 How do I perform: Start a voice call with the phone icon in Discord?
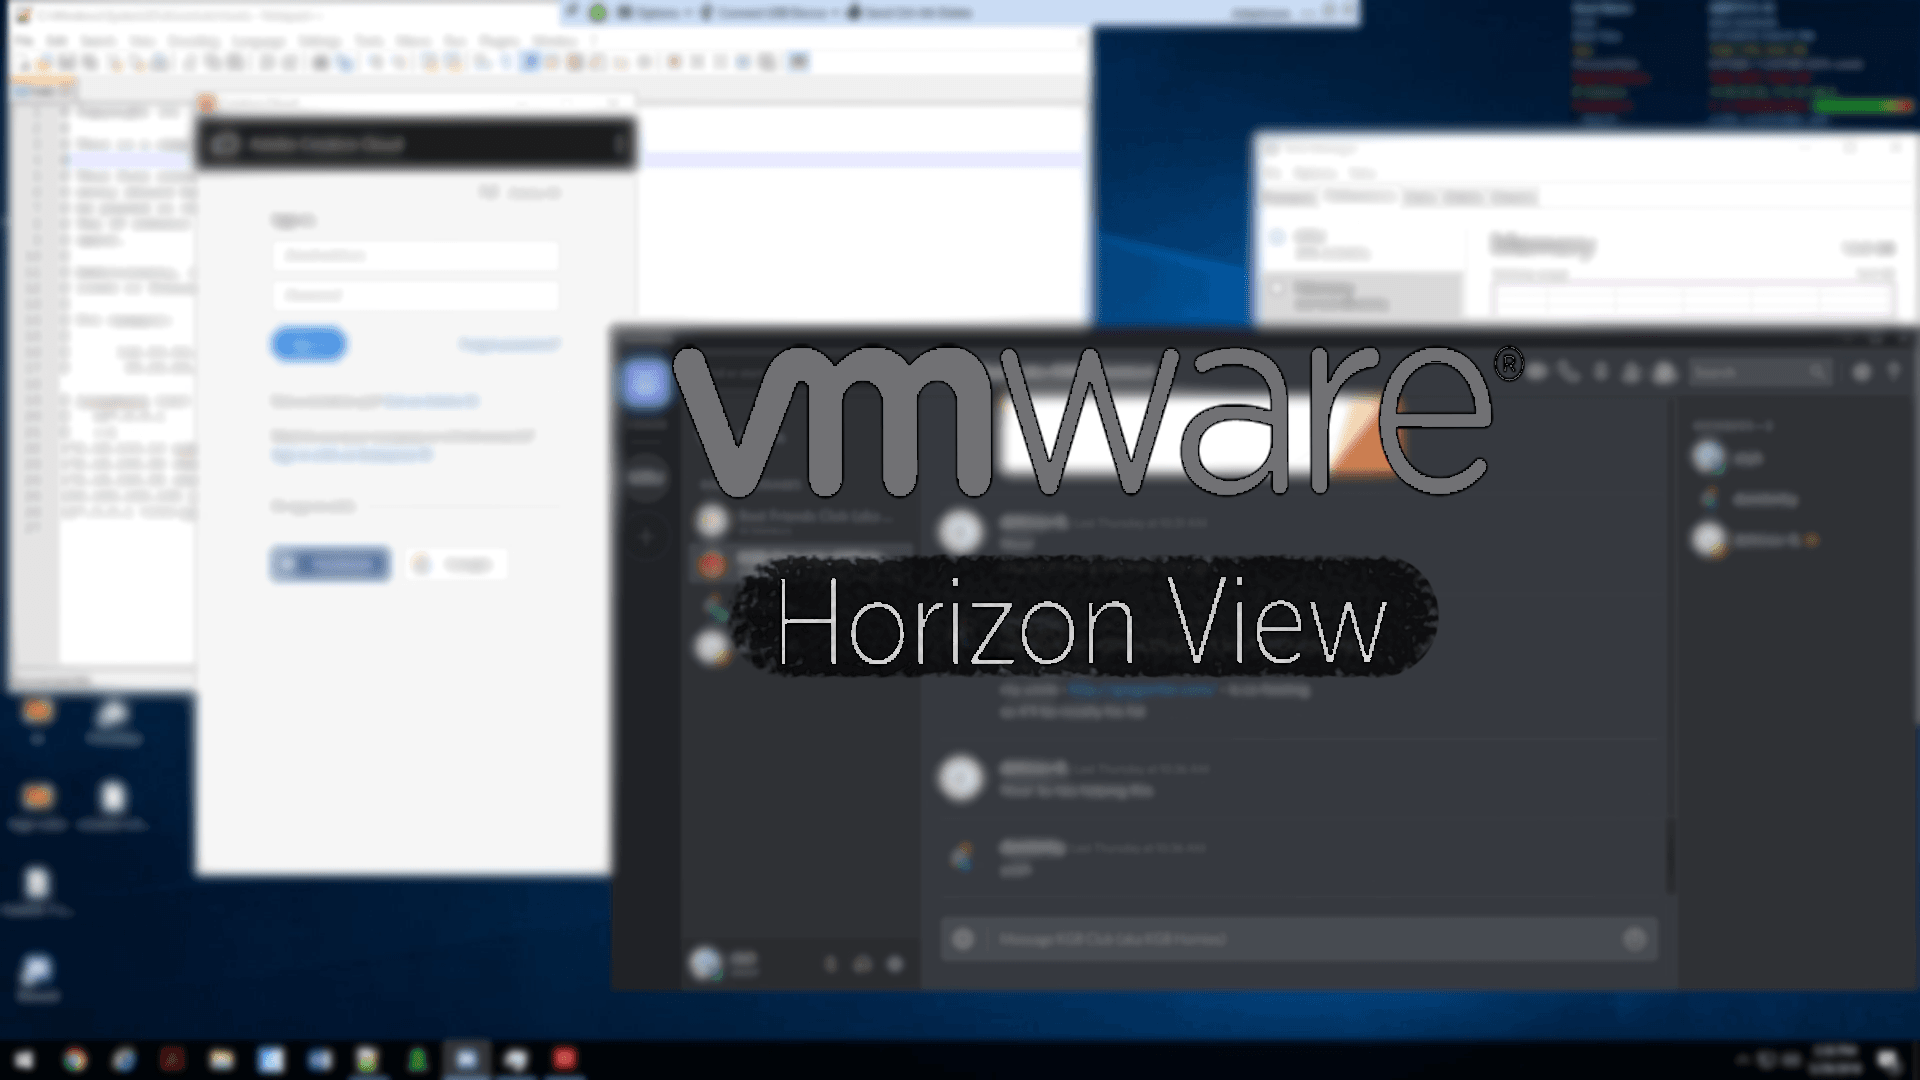(1568, 372)
